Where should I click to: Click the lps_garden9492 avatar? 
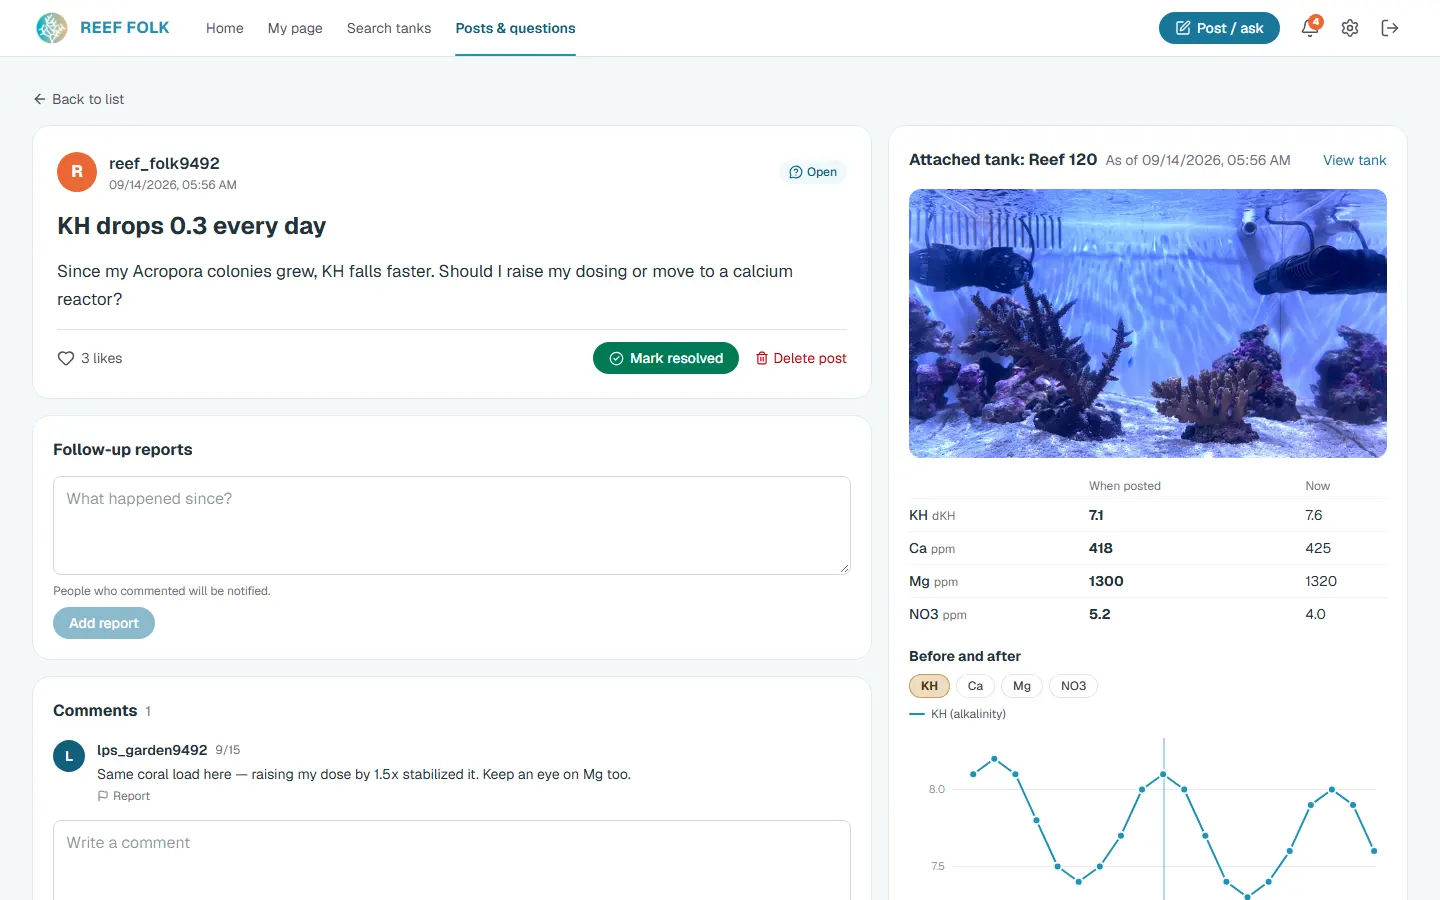pos(69,756)
